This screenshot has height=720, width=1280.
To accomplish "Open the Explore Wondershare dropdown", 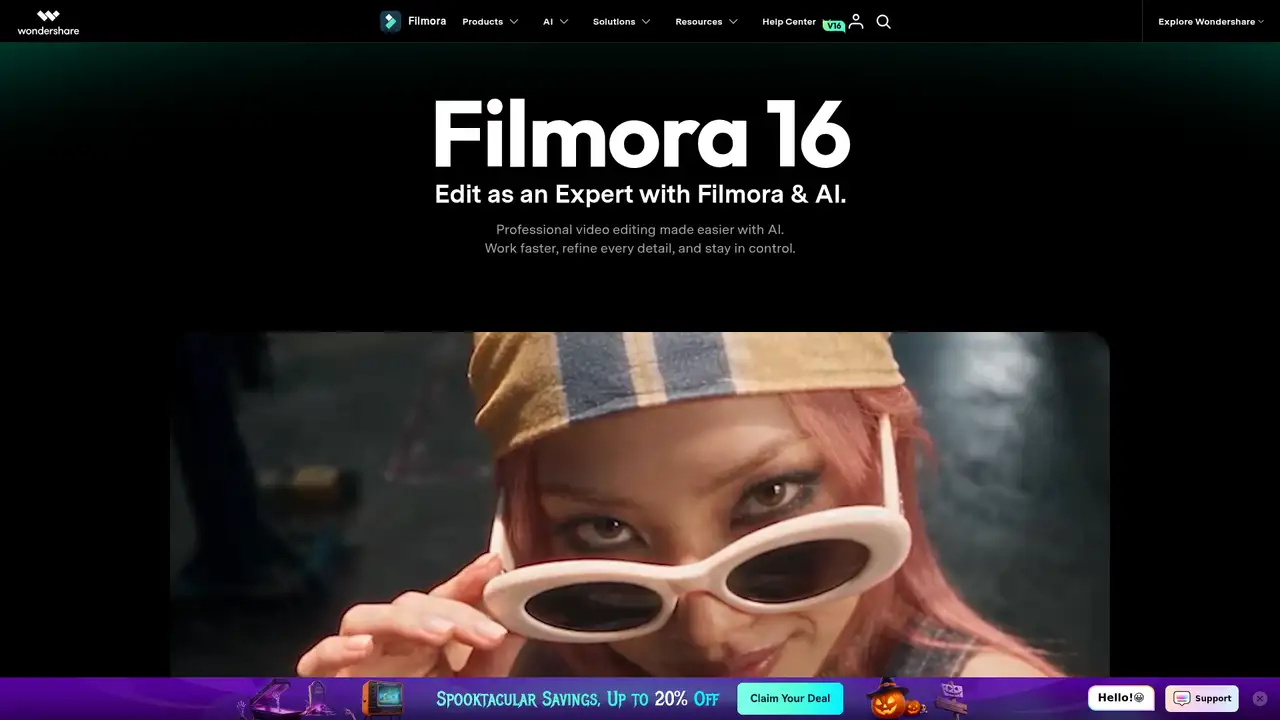I will pos(1211,21).
